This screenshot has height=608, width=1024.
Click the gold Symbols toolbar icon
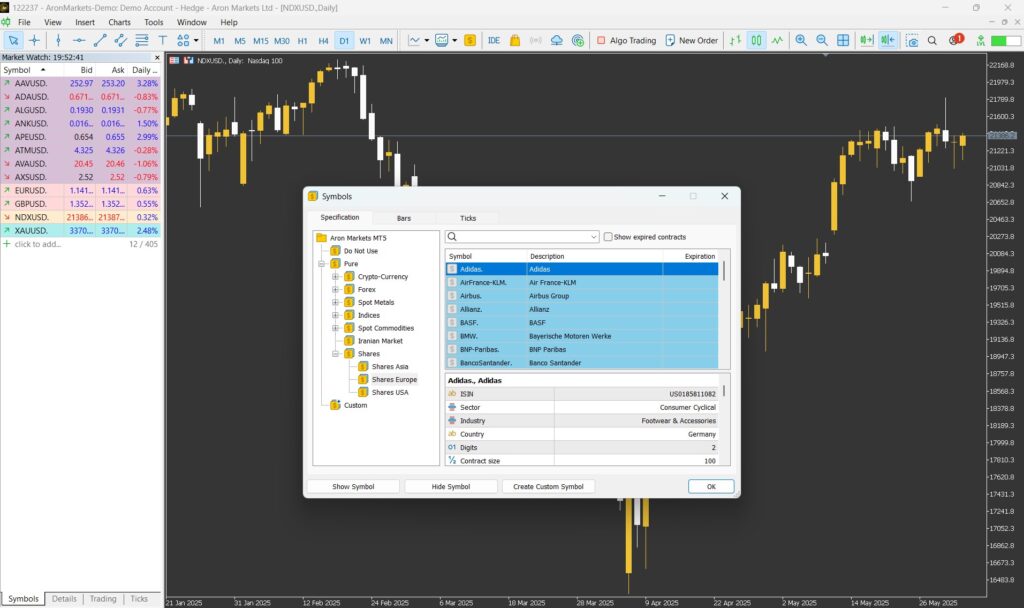coord(470,40)
